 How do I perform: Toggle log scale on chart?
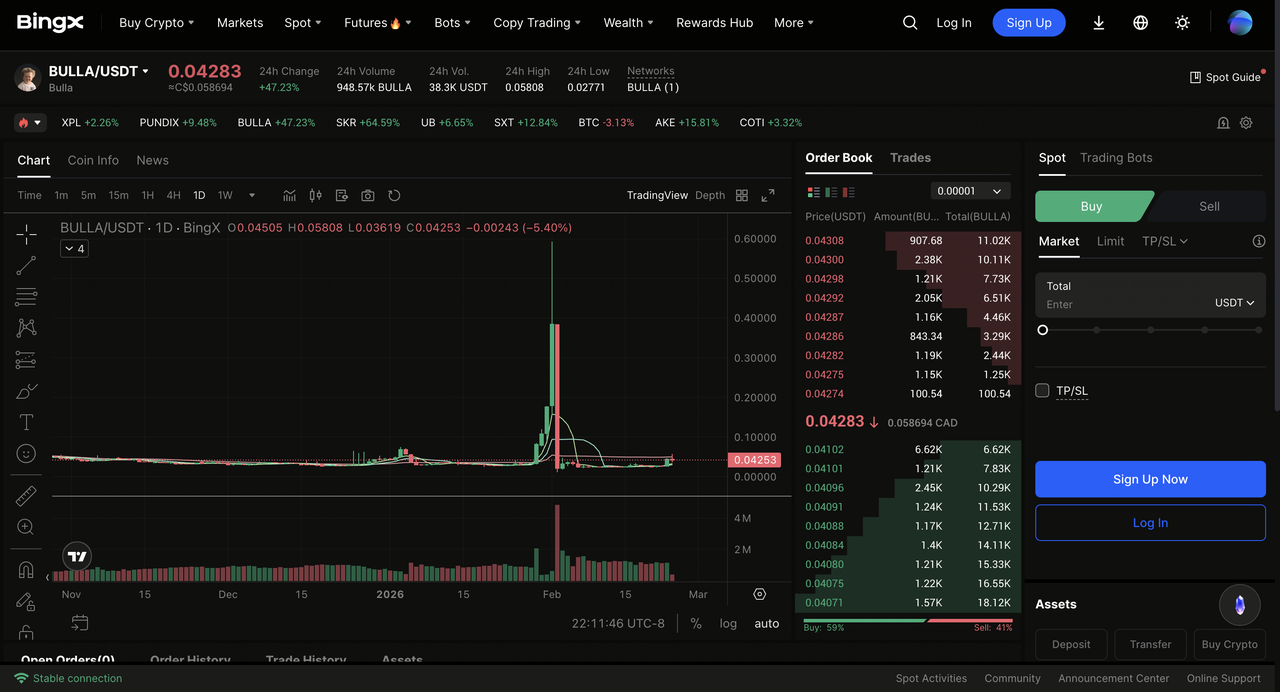pyautogui.click(x=728, y=623)
